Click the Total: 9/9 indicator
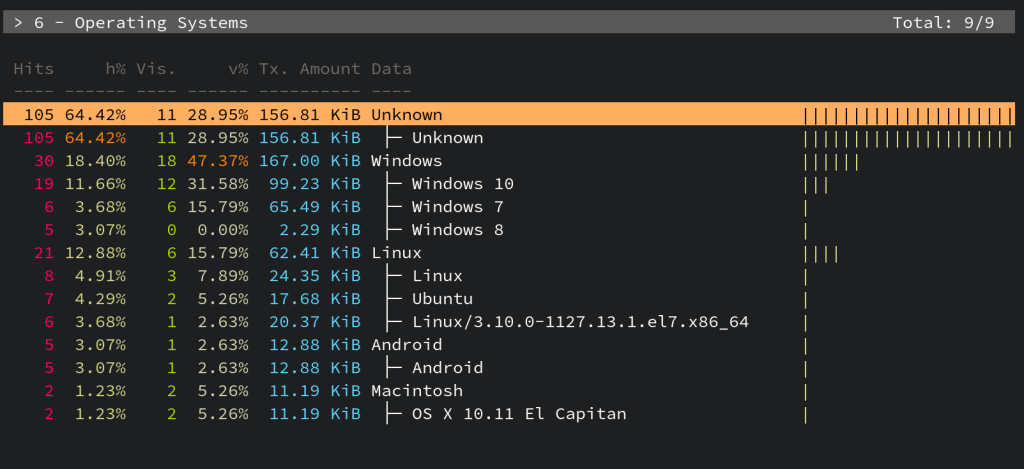Image resolution: width=1024 pixels, height=469 pixels. 943,22
